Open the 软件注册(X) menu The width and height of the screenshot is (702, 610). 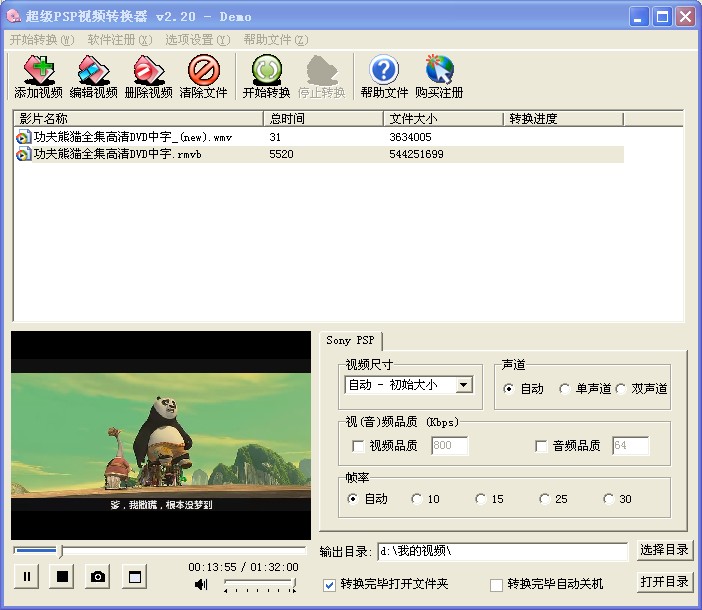[120, 40]
